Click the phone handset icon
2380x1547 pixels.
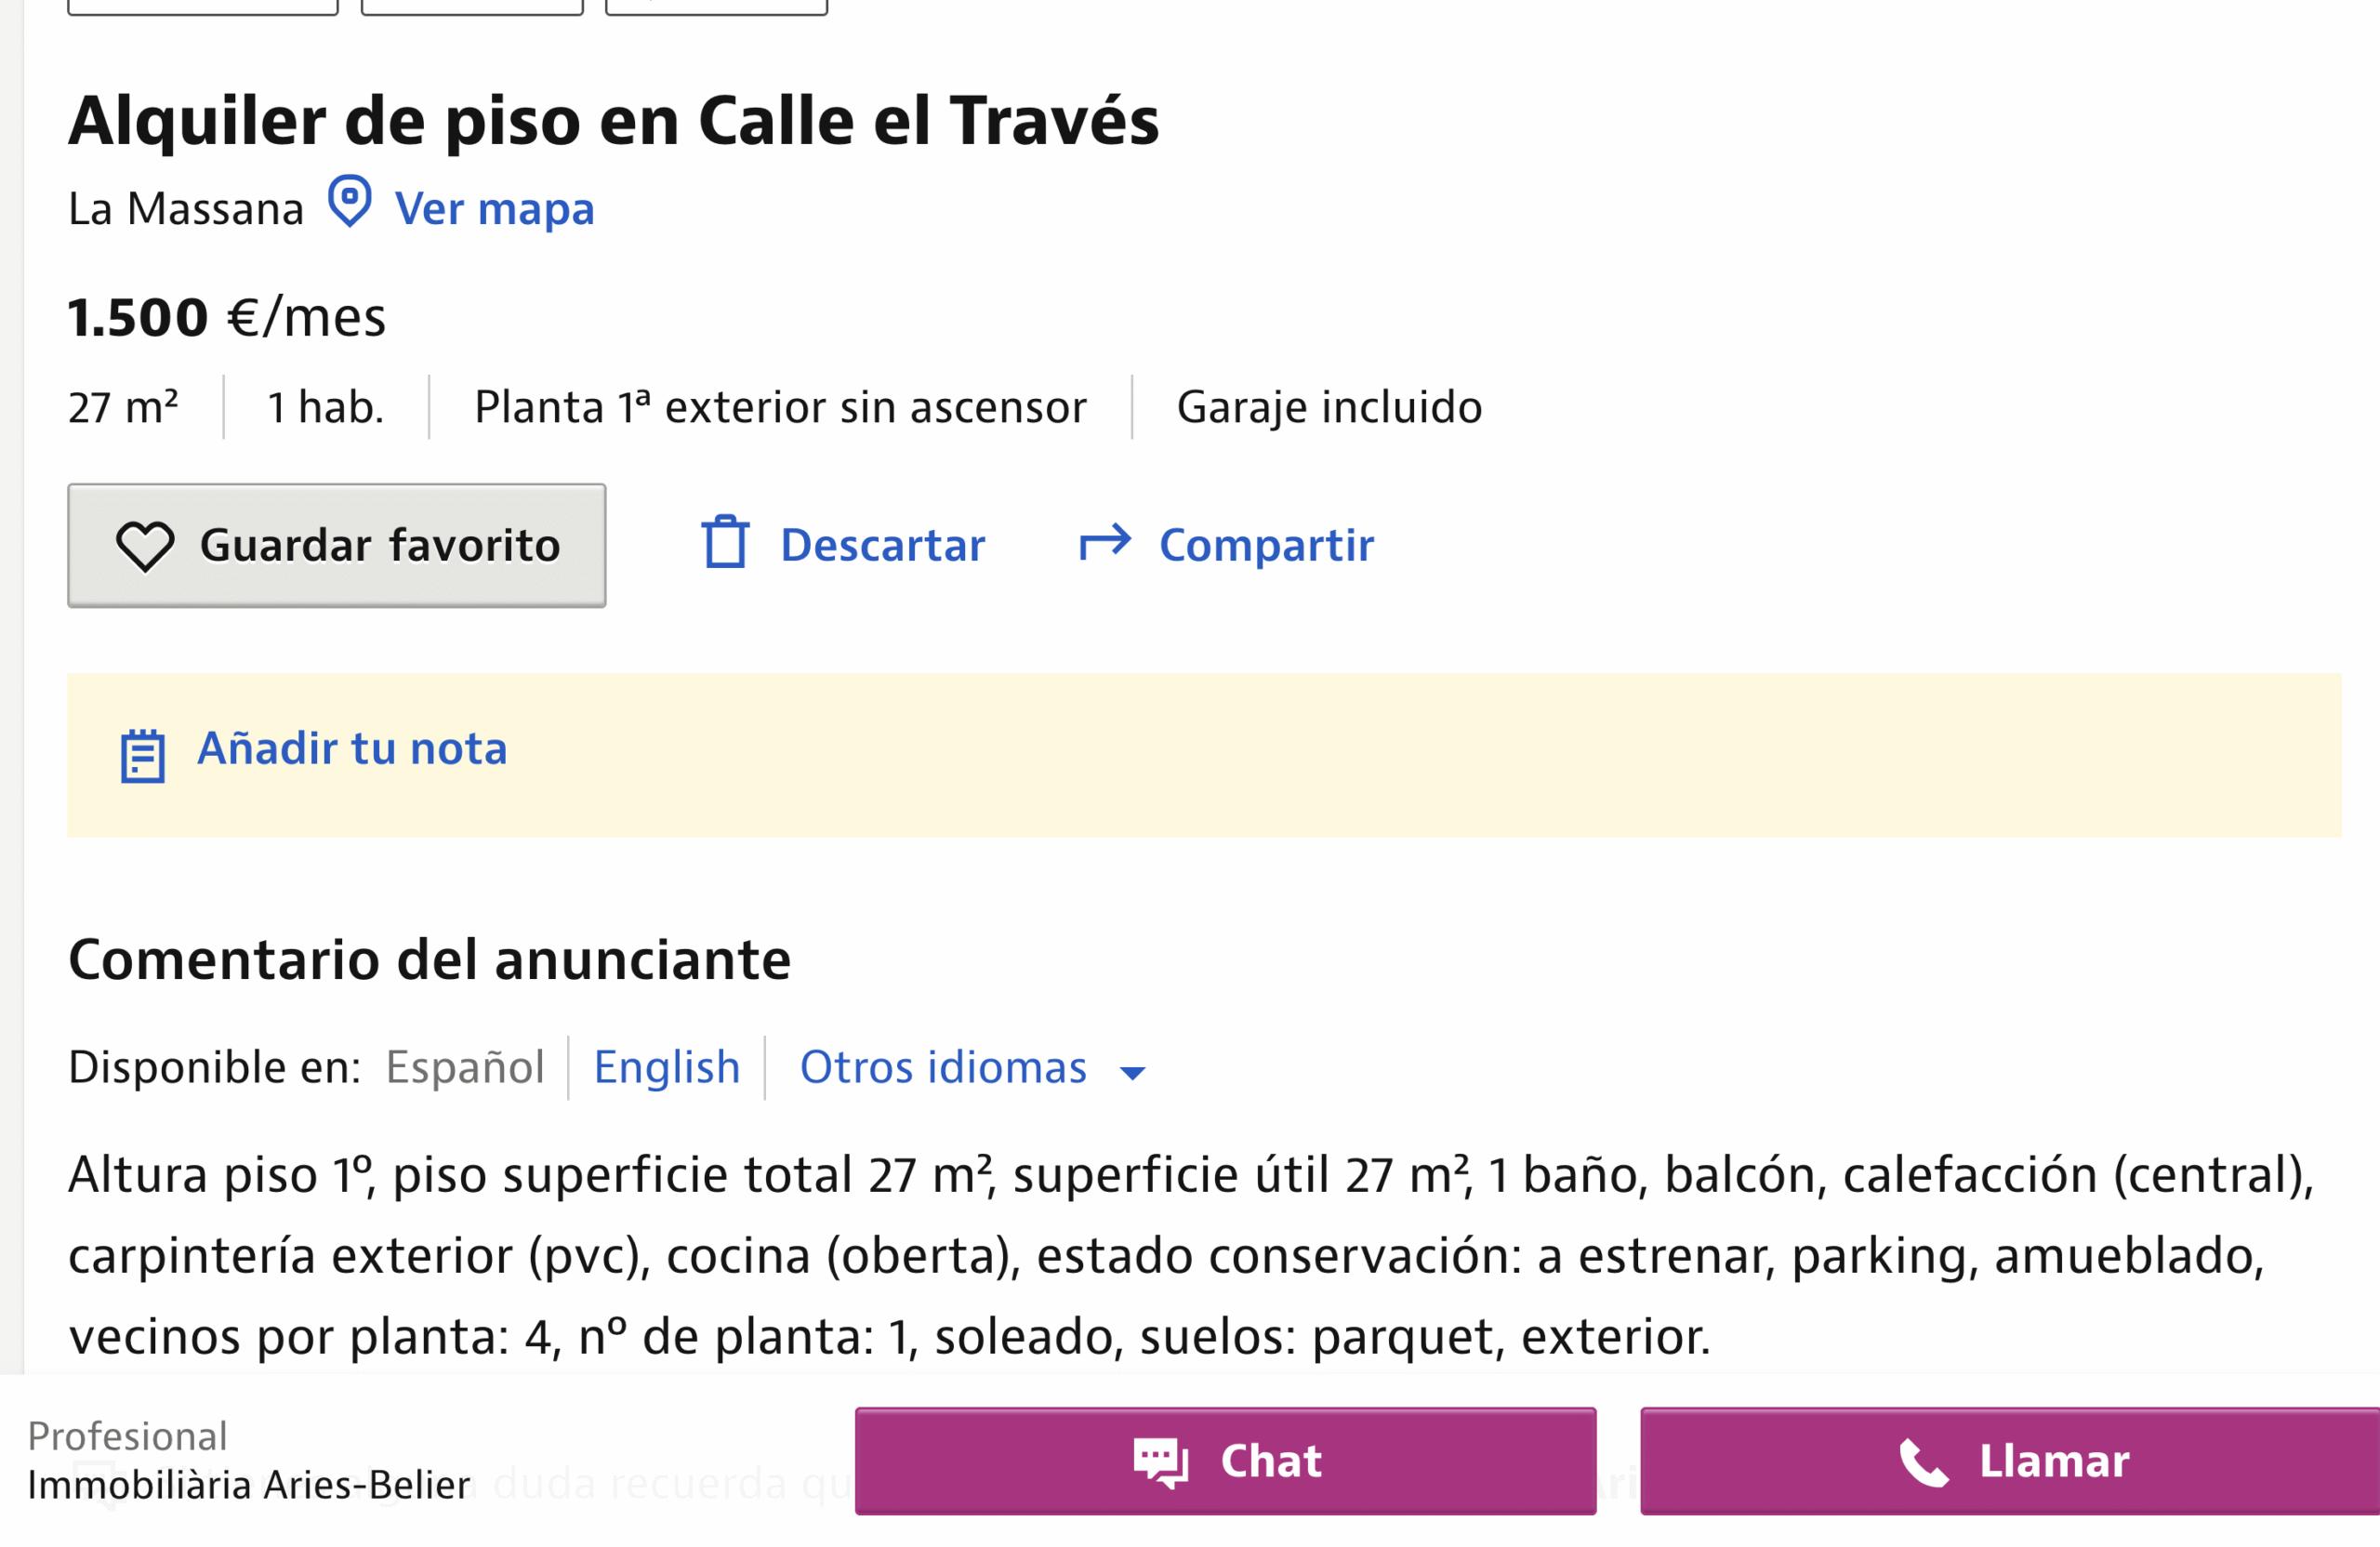point(1923,1463)
